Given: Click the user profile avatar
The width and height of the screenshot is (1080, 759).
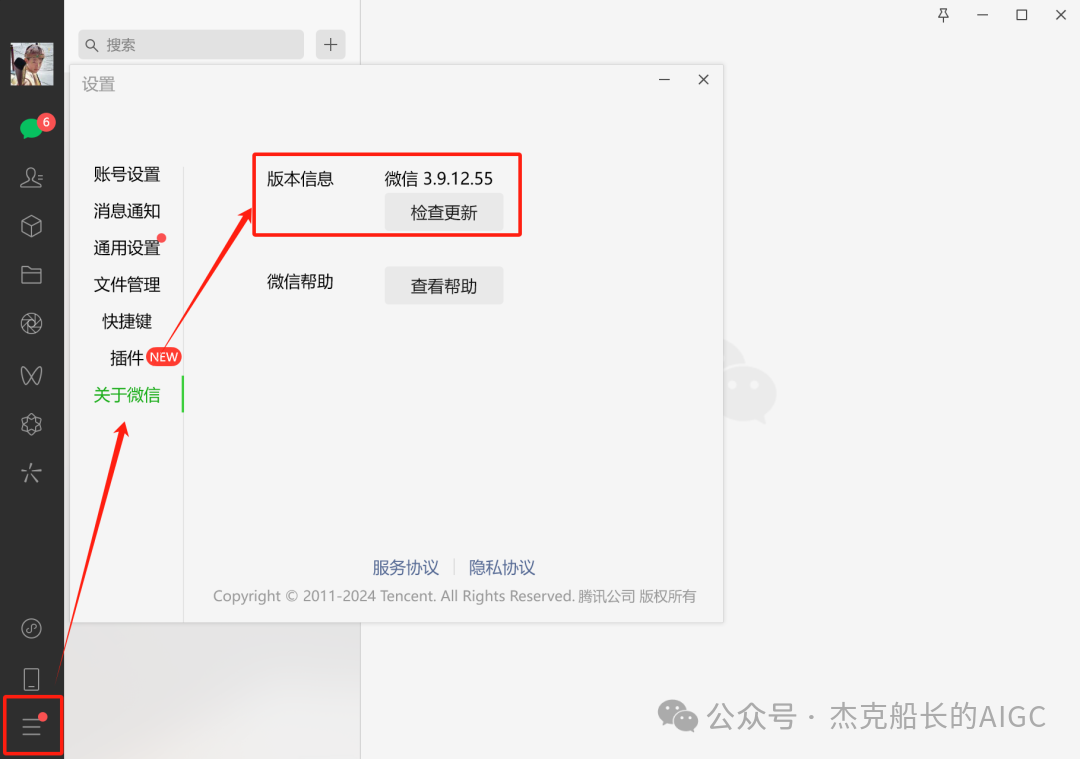Looking at the screenshot, I should click(x=32, y=64).
